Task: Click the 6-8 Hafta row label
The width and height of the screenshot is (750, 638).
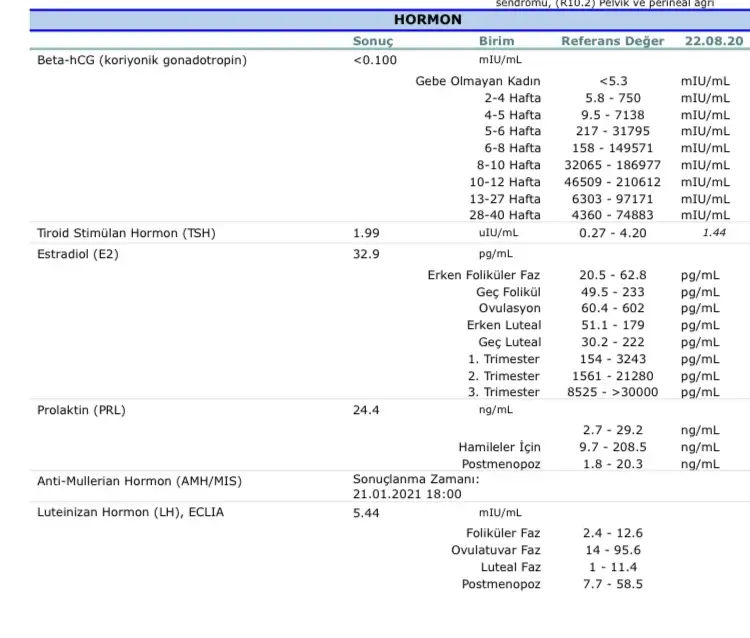Action: [512, 148]
